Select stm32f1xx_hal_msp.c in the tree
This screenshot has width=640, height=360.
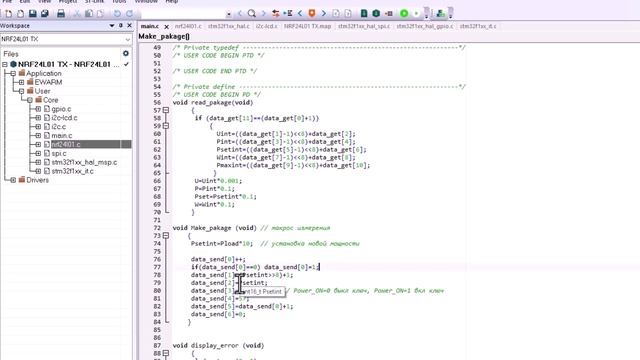click(84, 162)
